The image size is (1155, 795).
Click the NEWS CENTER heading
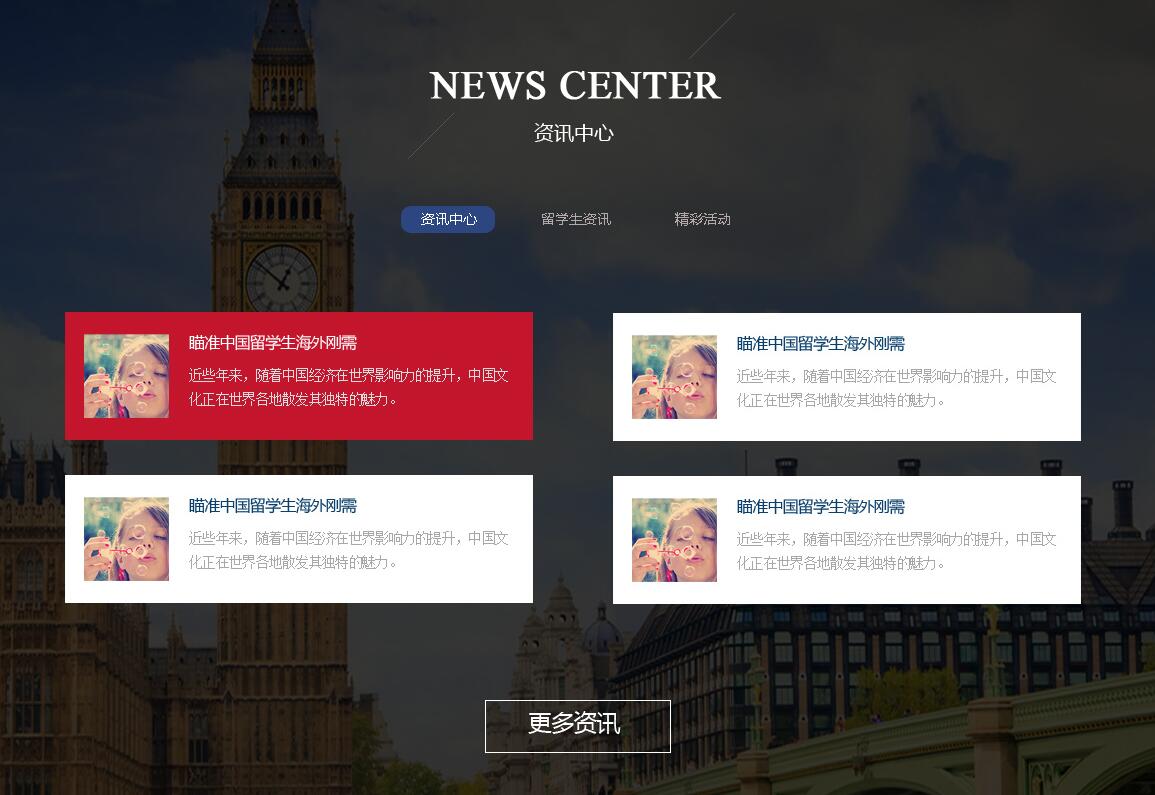(x=575, y=86)
